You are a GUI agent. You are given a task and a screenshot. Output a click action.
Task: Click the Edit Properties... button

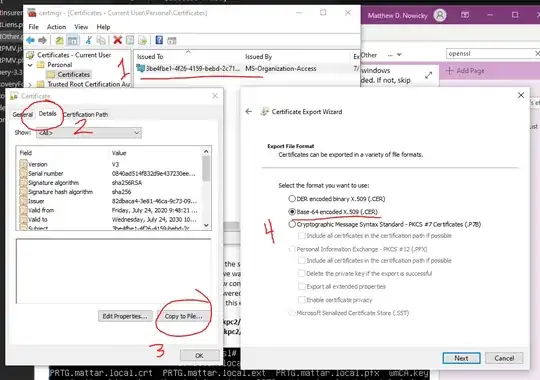coord(125,316)
